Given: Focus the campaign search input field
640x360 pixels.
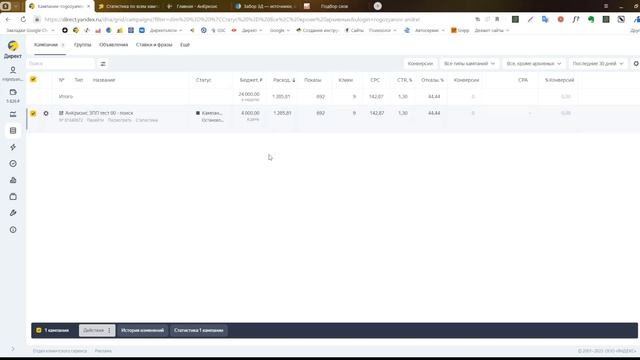Looking at the screenshot, I should pos(60,64).
